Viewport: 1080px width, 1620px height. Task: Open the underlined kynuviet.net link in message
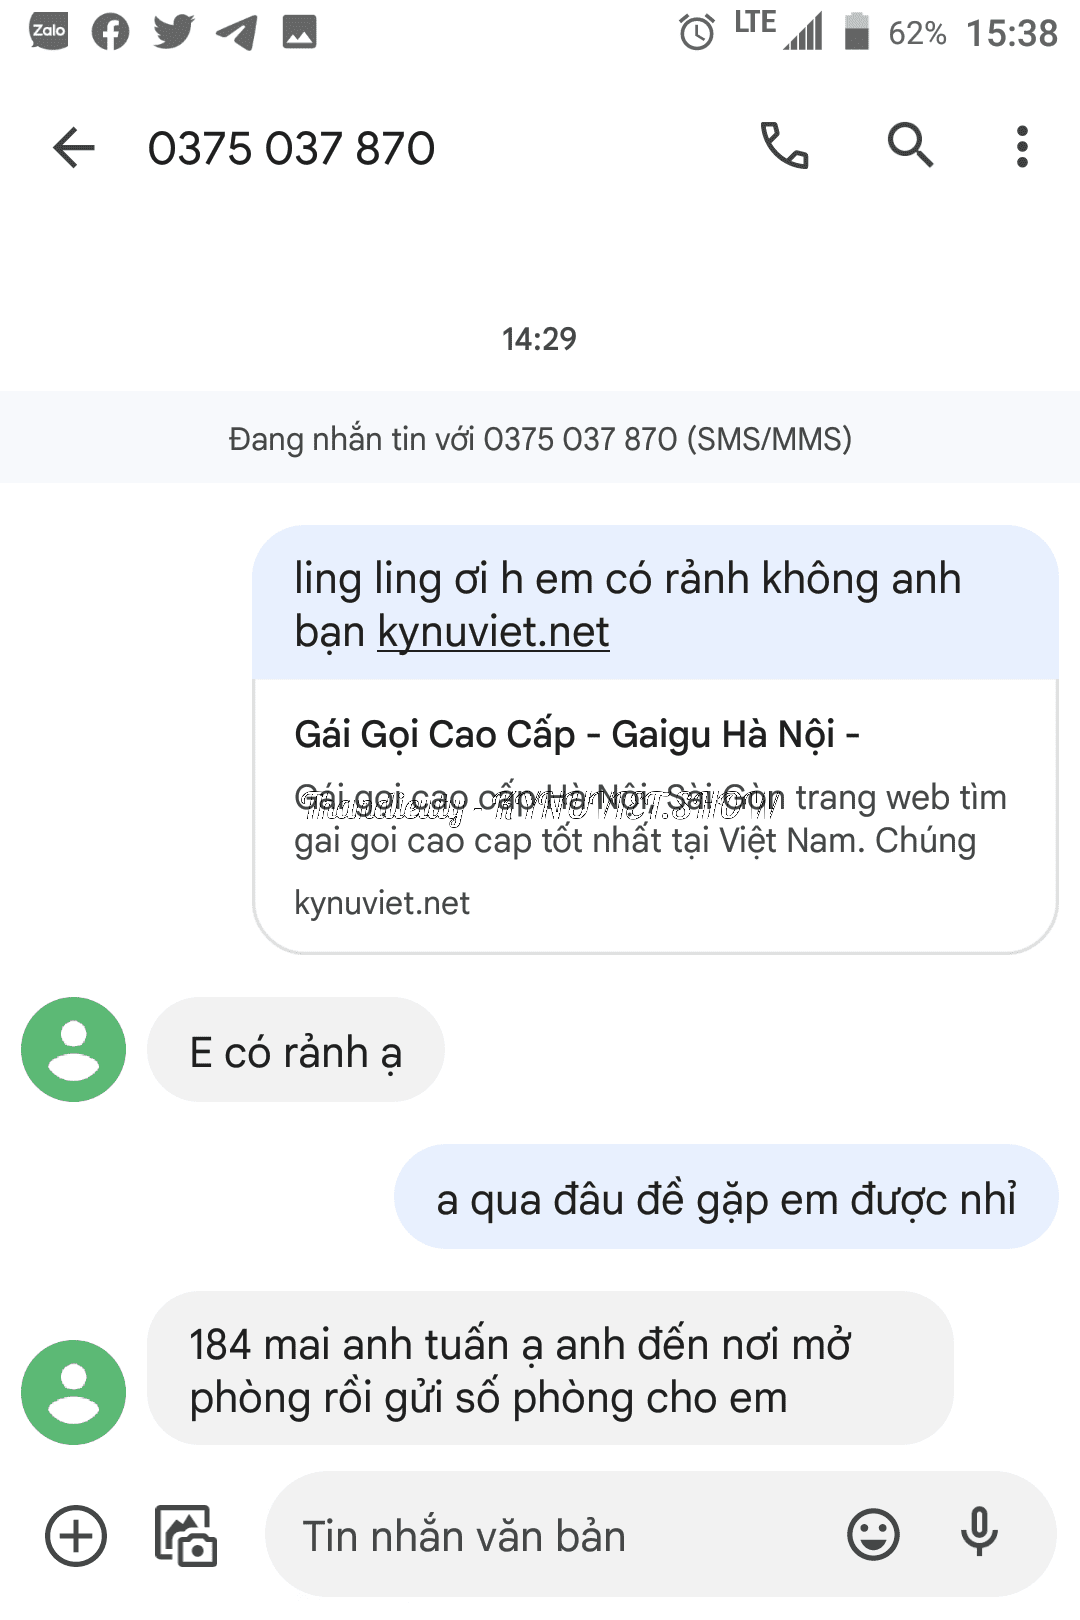pos(493,632)
